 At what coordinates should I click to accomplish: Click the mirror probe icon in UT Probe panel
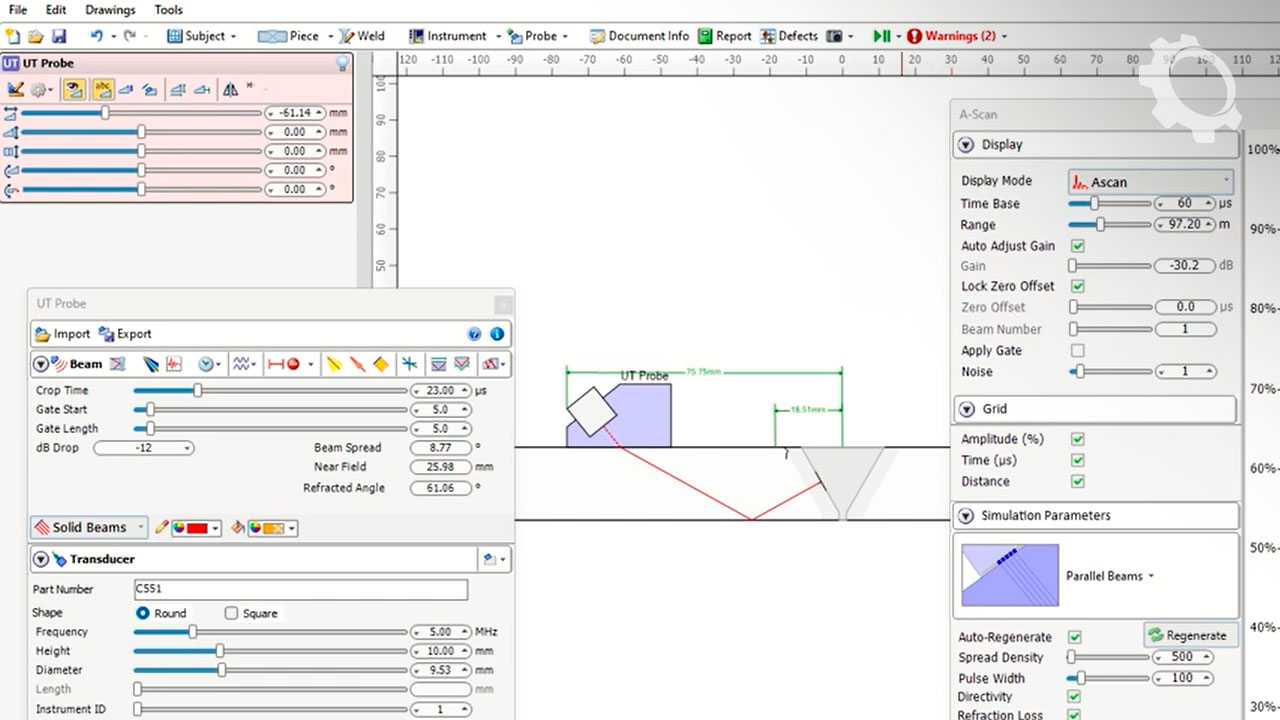(x=230, y=89)
